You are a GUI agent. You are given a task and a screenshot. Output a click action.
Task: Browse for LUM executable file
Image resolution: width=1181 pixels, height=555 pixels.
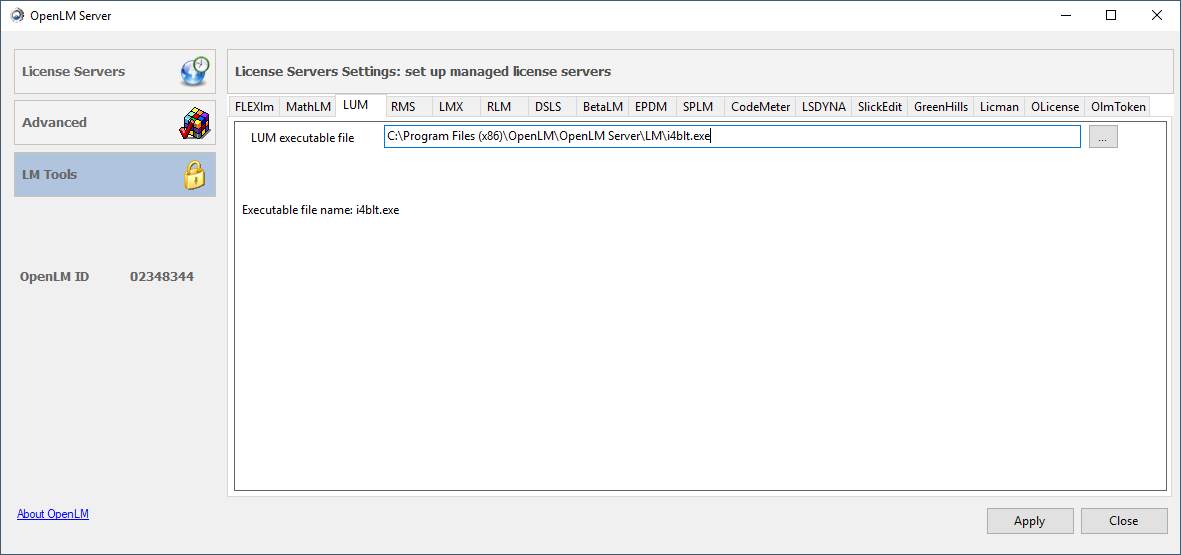click(x=1102, y=138)
